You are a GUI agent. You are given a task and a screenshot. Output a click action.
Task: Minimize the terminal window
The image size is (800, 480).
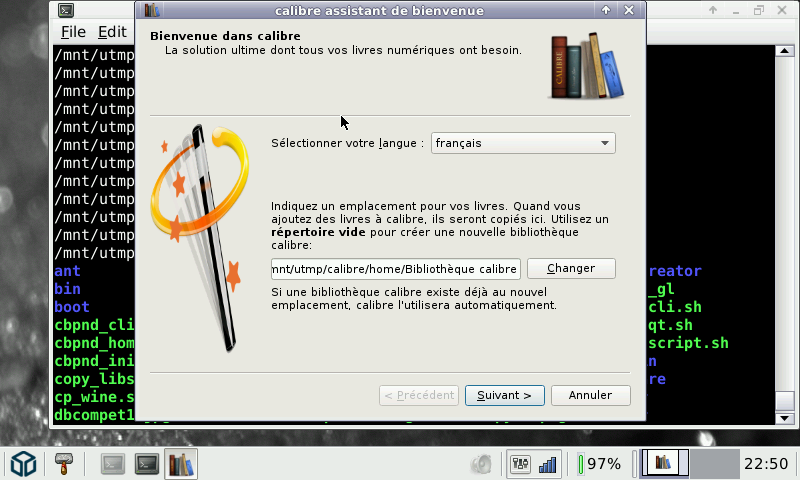[736, 10]
